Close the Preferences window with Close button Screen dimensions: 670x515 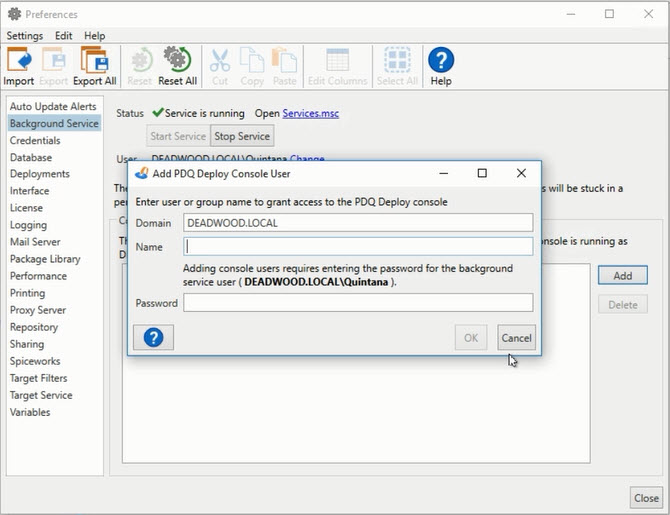[x=646, y=498]
